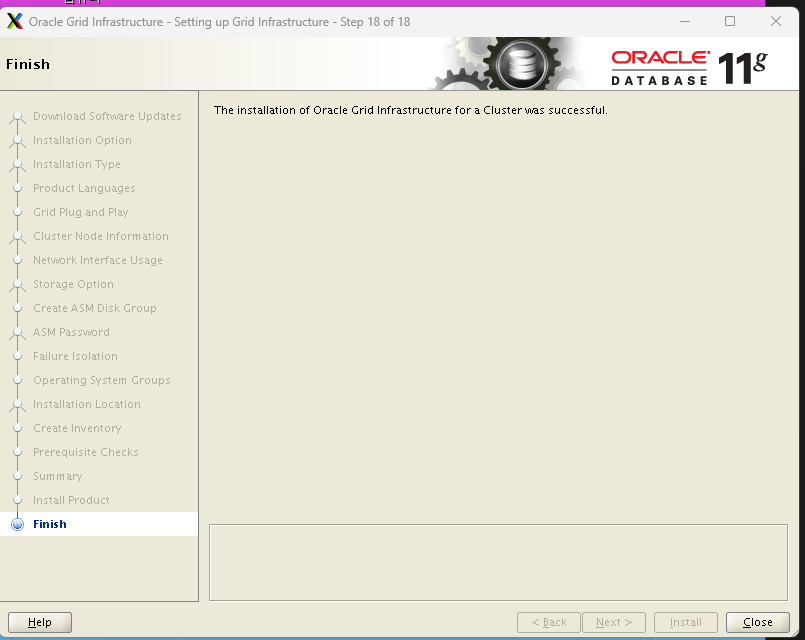This screenshot has width=805, height=640.
Task: Select the Storage Option step
Action: [73, 284]
